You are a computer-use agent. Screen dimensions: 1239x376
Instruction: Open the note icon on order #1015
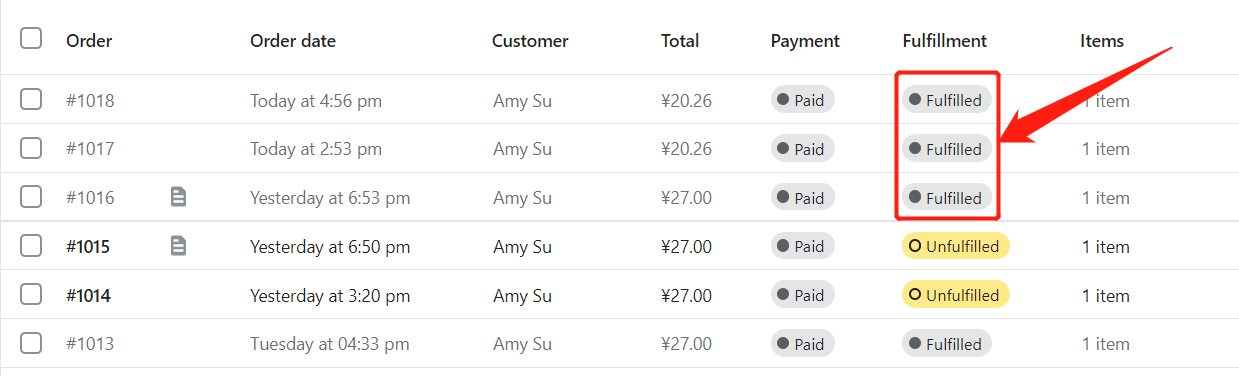pos(178,246)
